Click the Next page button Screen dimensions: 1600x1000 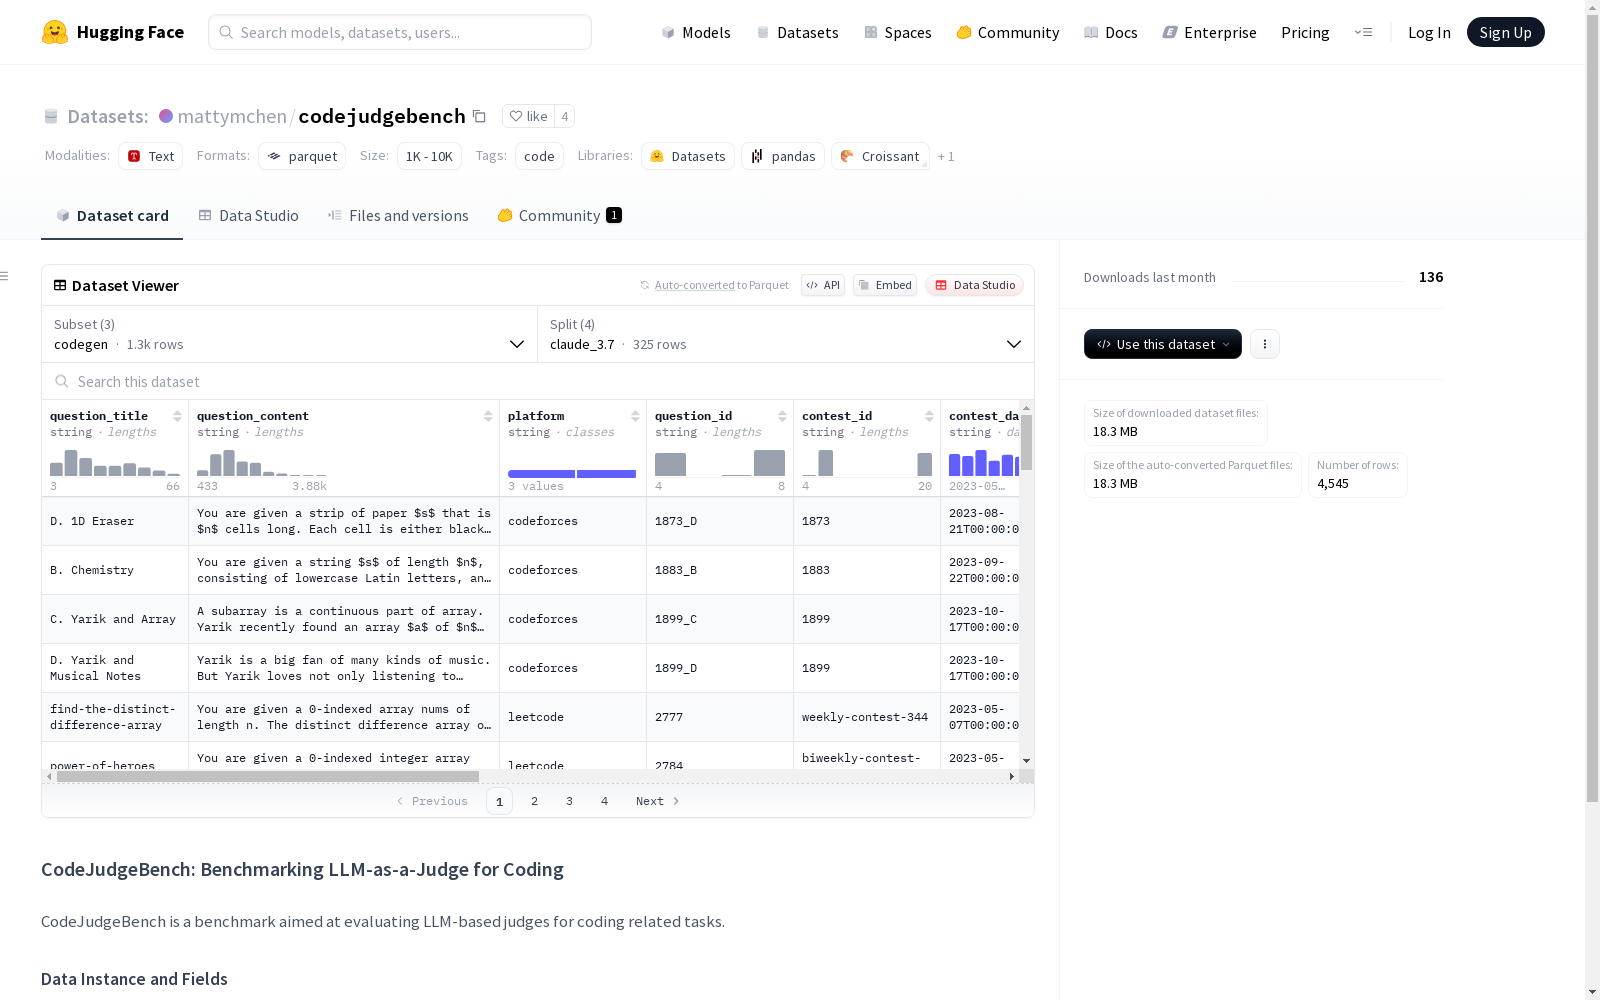[658, 801]
